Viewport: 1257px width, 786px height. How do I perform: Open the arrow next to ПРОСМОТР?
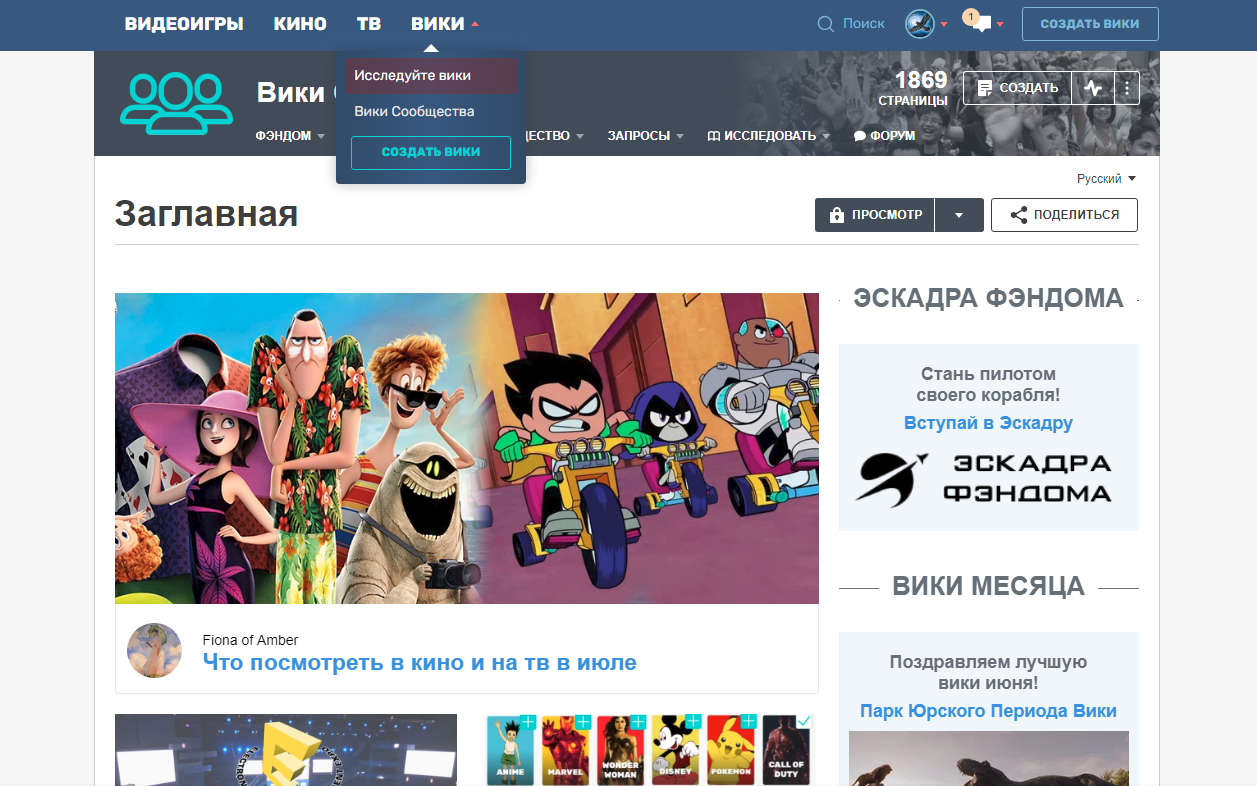959,215
